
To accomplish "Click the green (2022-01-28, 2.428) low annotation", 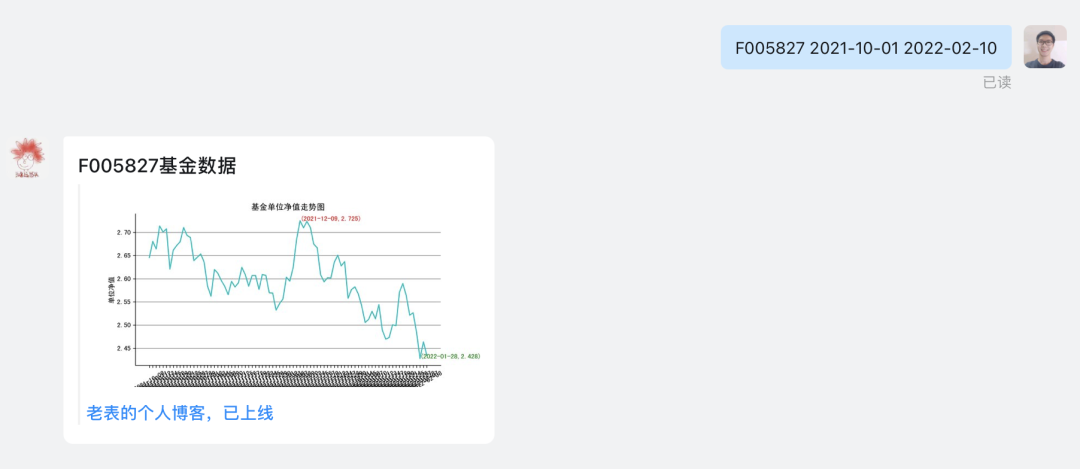I will [450, 356].
